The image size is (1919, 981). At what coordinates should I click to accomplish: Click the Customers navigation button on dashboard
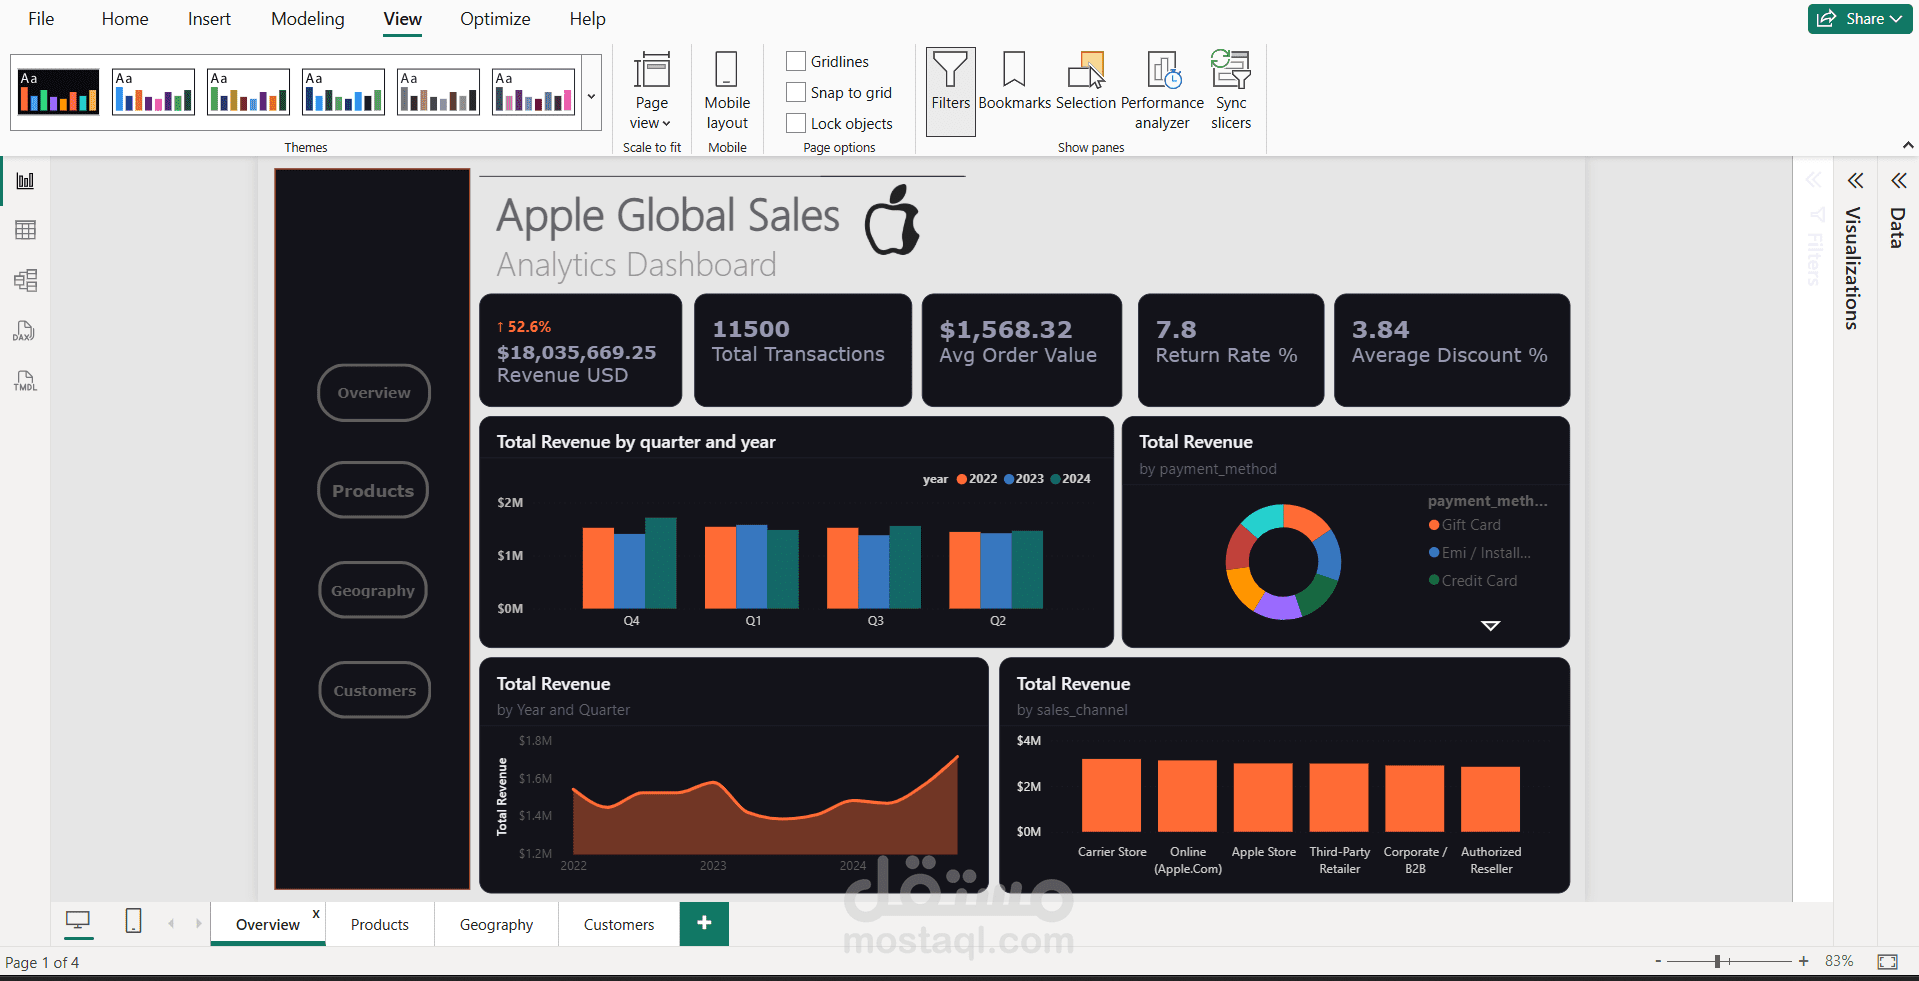[375, 690]
